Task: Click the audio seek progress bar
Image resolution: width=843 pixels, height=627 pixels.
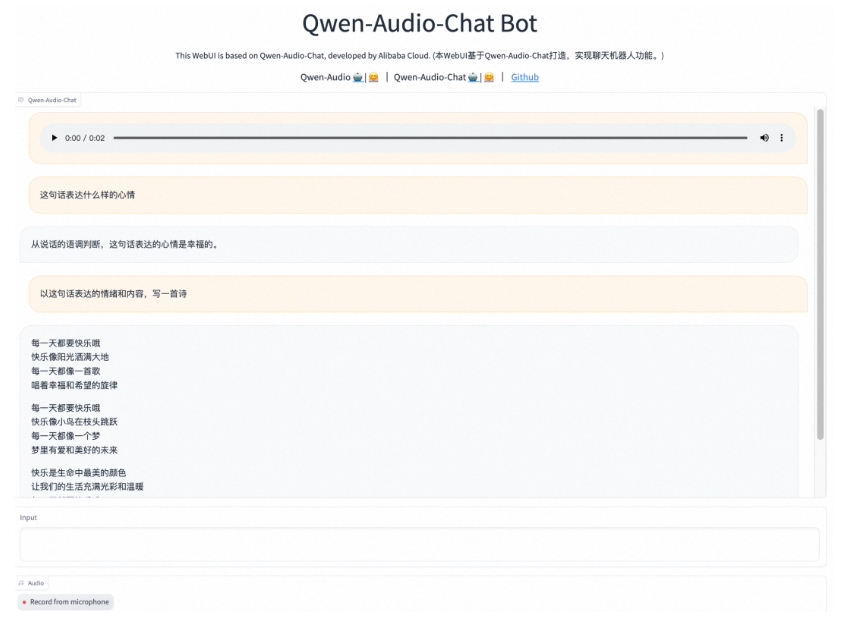Action: [x=430, y=138]
